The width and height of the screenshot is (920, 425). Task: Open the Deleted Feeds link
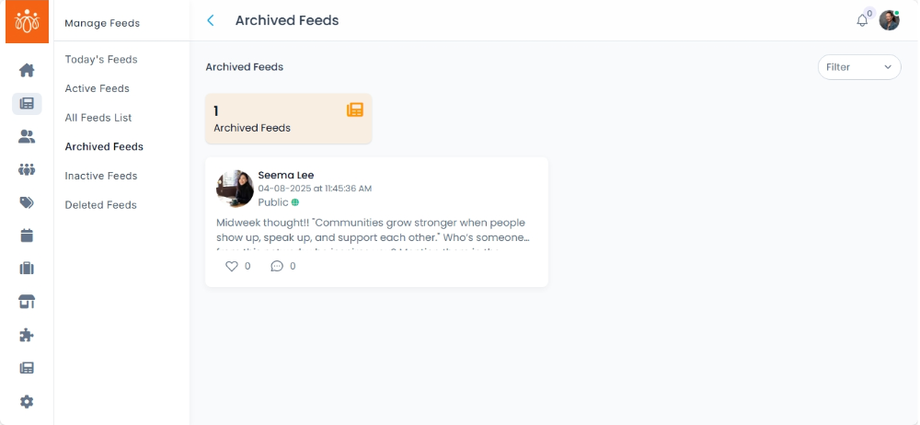(100, 205)
